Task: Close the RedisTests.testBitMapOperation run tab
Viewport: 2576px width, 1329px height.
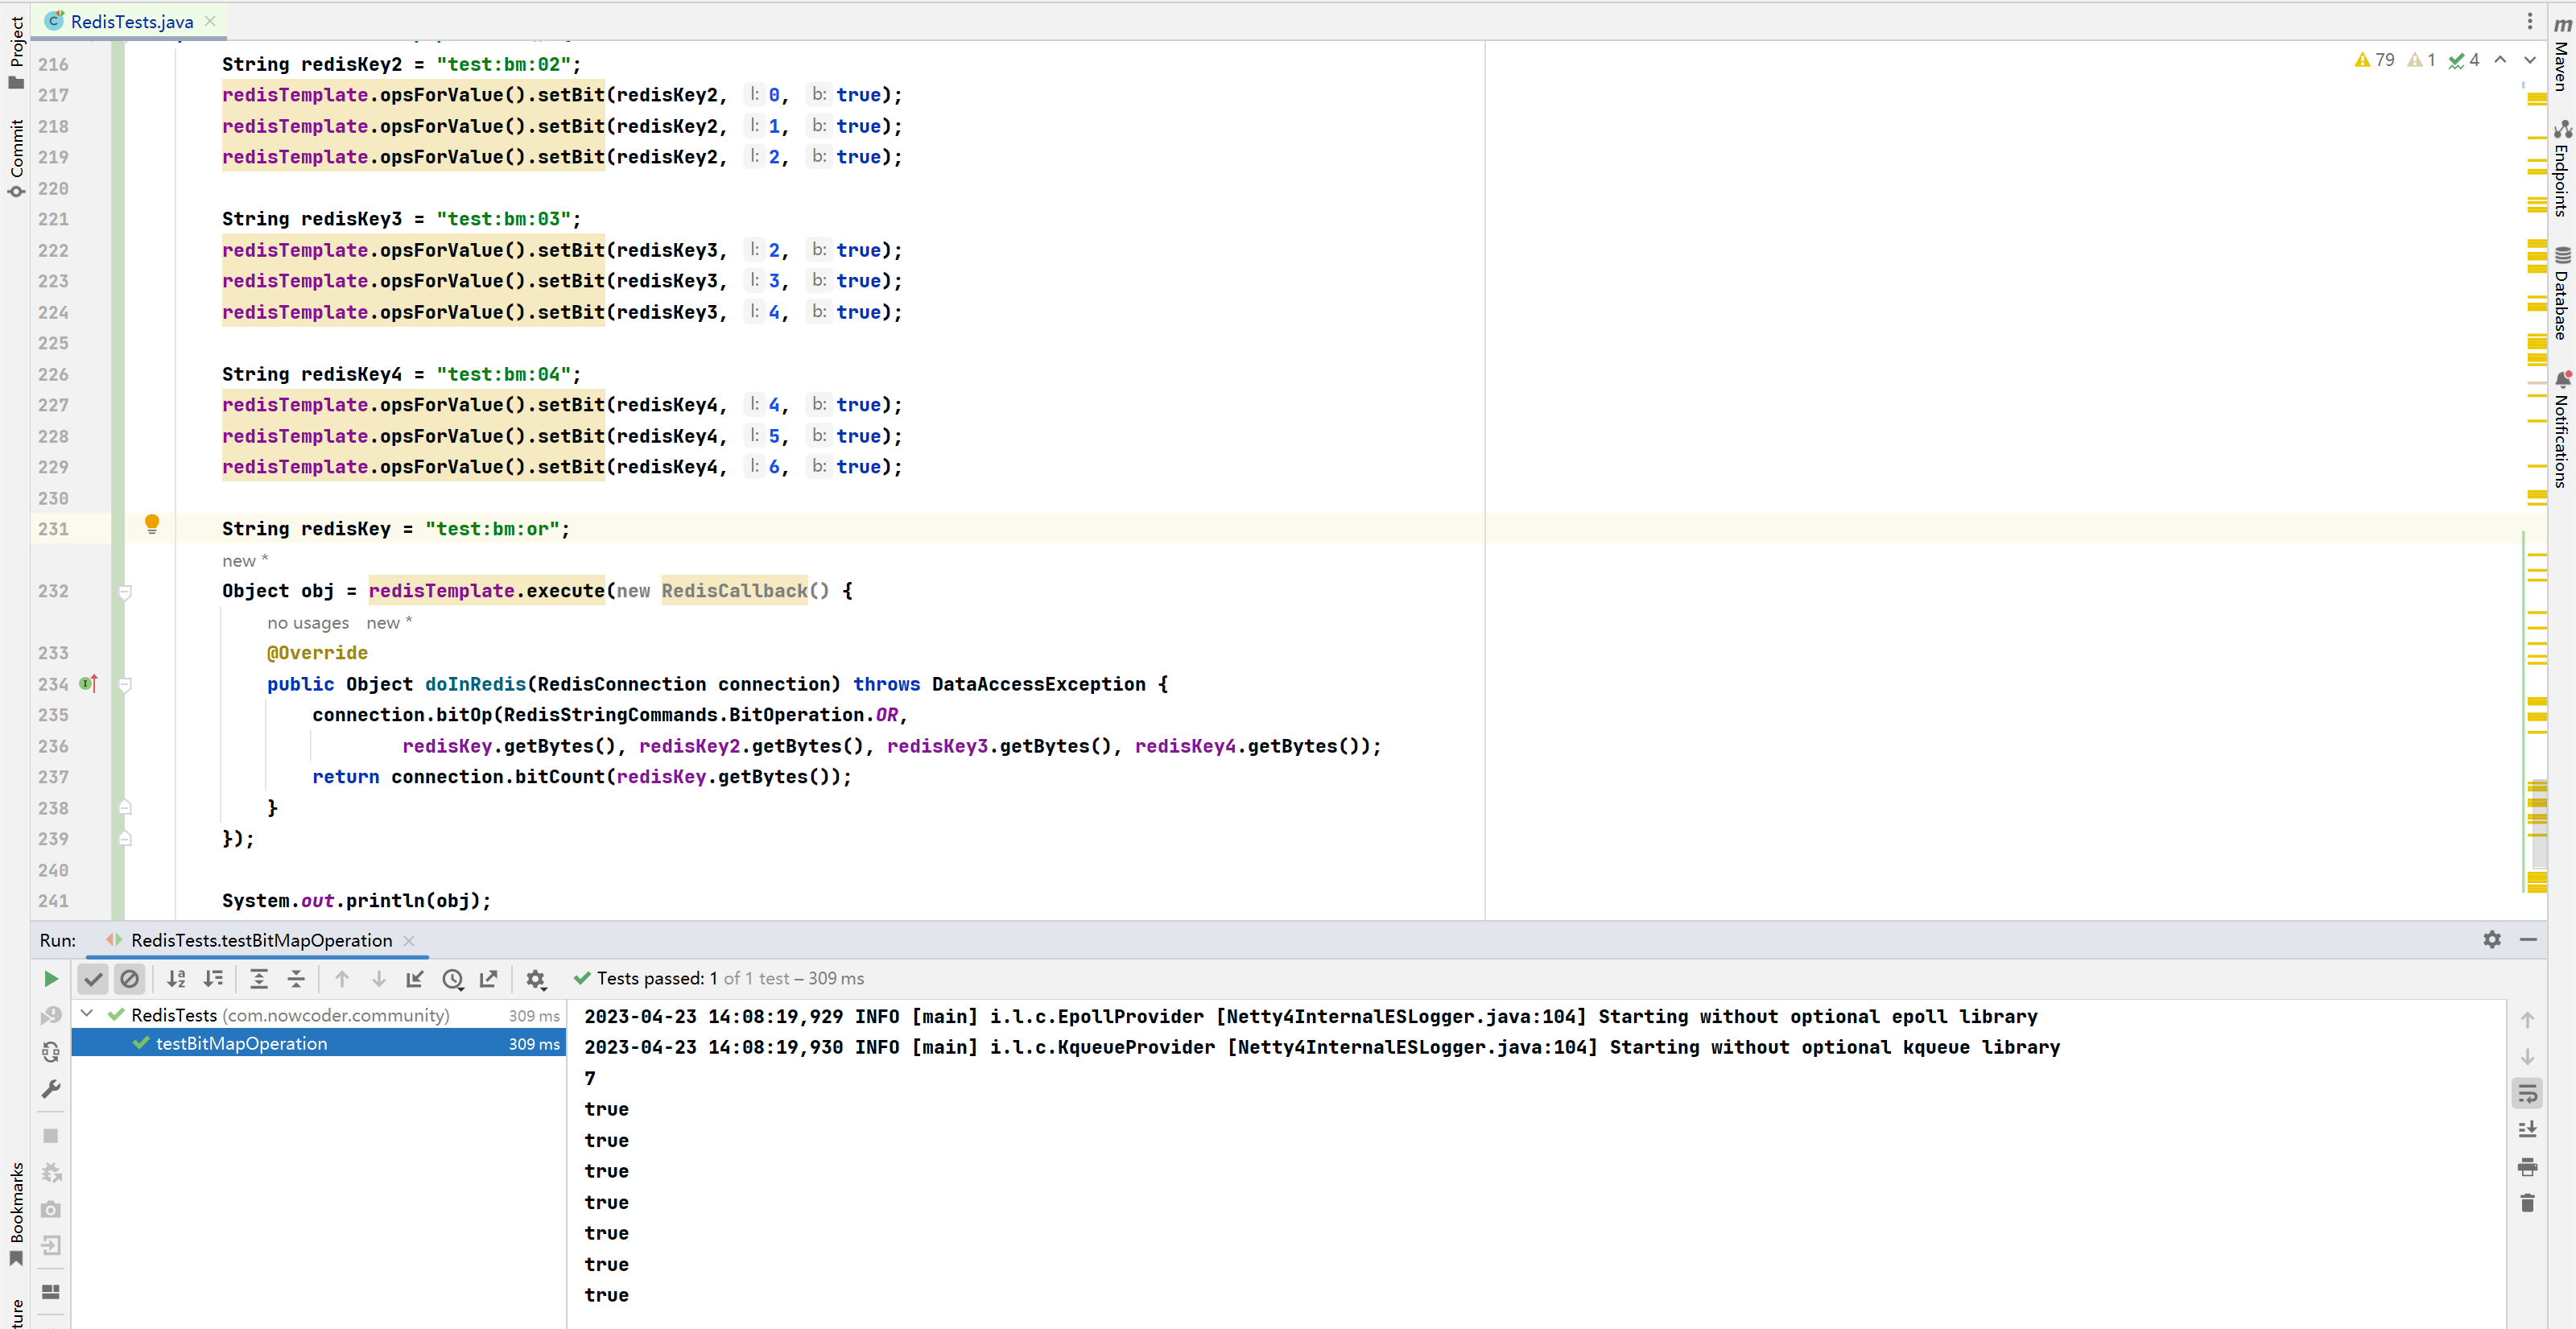Action: point(409,940)
